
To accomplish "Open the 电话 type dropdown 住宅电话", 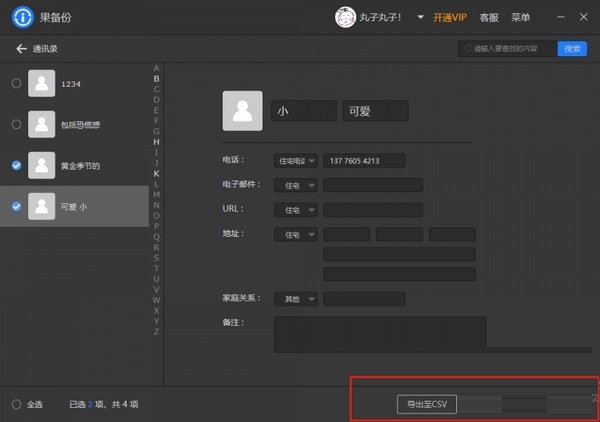I will tap(296, 161).
